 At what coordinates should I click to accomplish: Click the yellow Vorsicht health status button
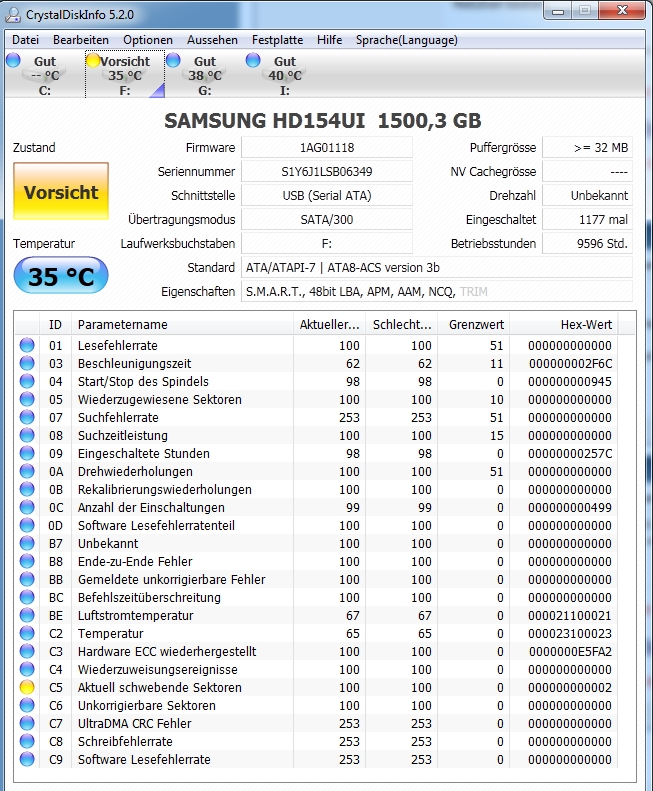(x=61, y=191)
